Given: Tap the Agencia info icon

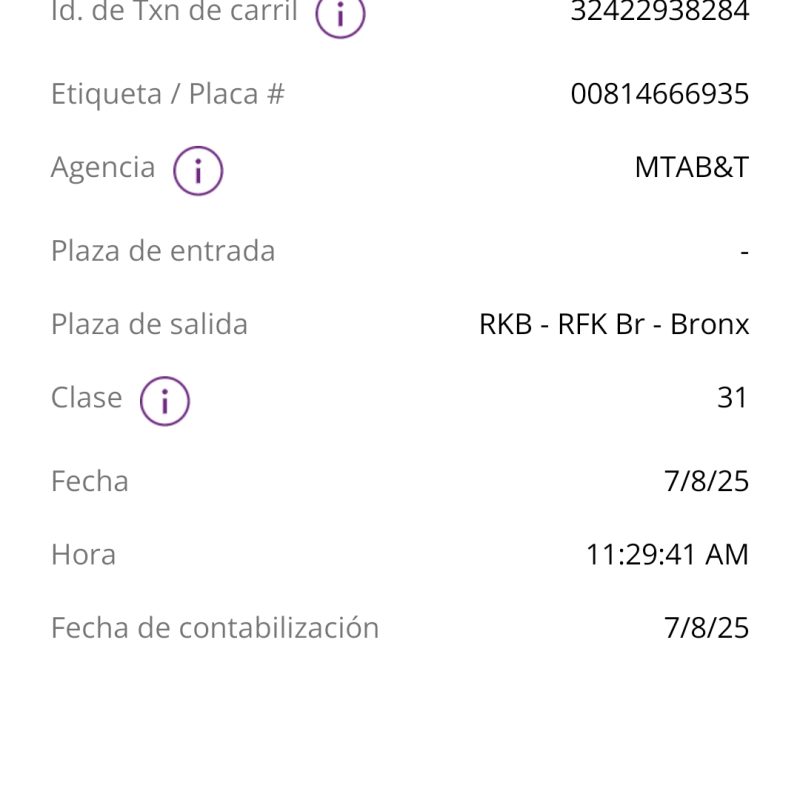Looking at the screenshot, I should point(197,171).
